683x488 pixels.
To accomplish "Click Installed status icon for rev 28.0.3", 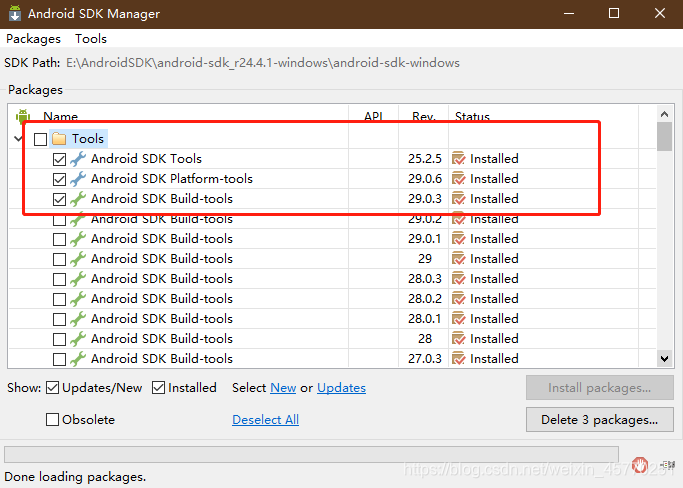I will [x=459, y=279].
